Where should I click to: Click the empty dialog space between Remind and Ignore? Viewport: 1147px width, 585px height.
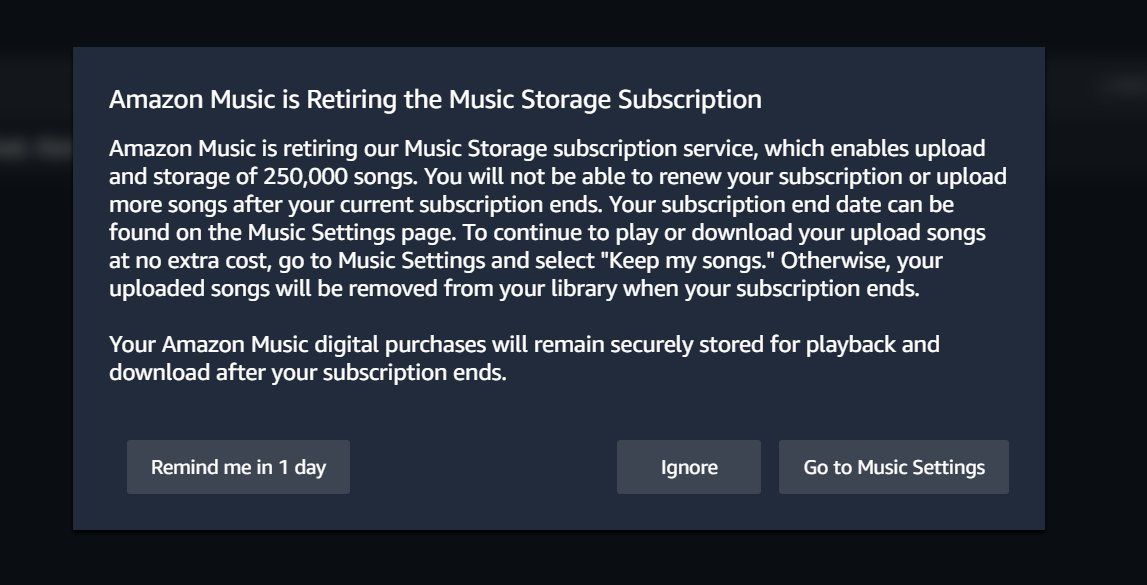coord(484,467)
